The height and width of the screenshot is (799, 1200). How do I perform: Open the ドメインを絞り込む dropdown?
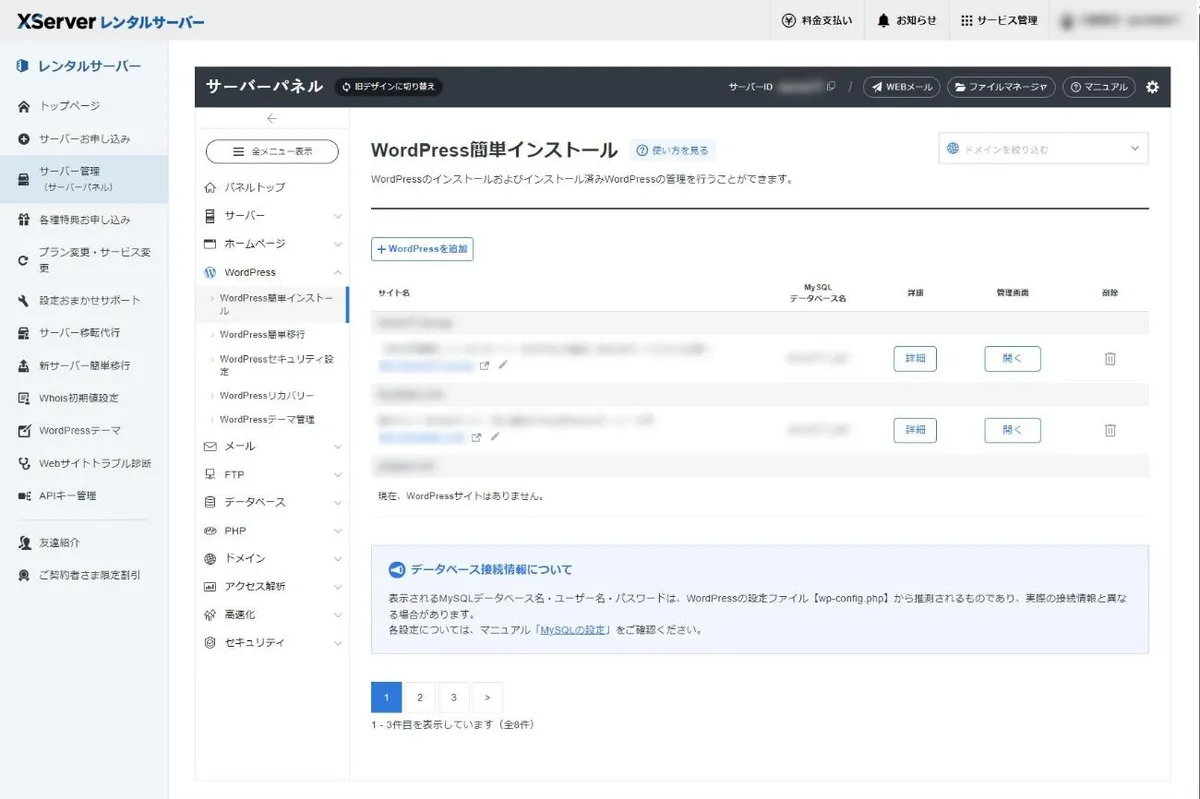coord(1043,149)
